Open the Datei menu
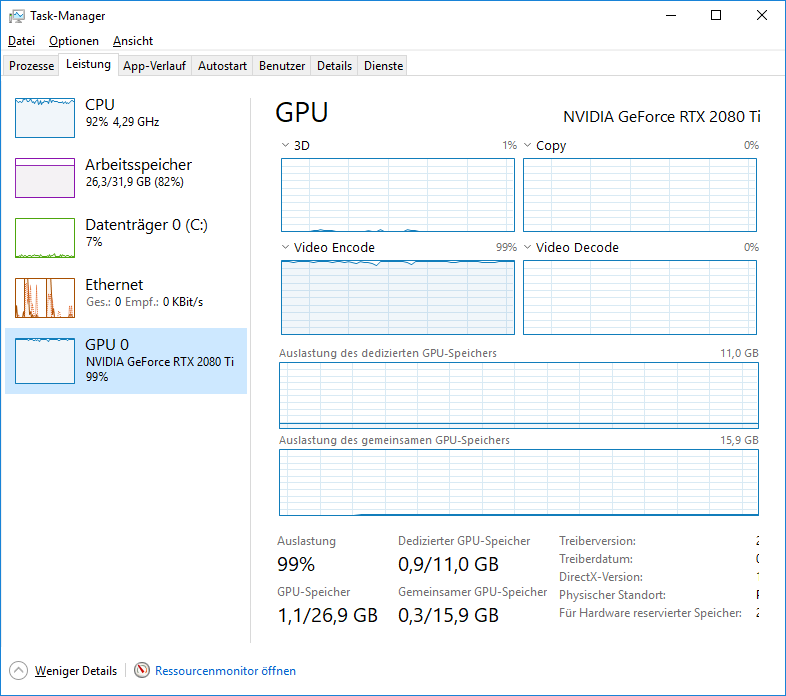 (21, 41)
